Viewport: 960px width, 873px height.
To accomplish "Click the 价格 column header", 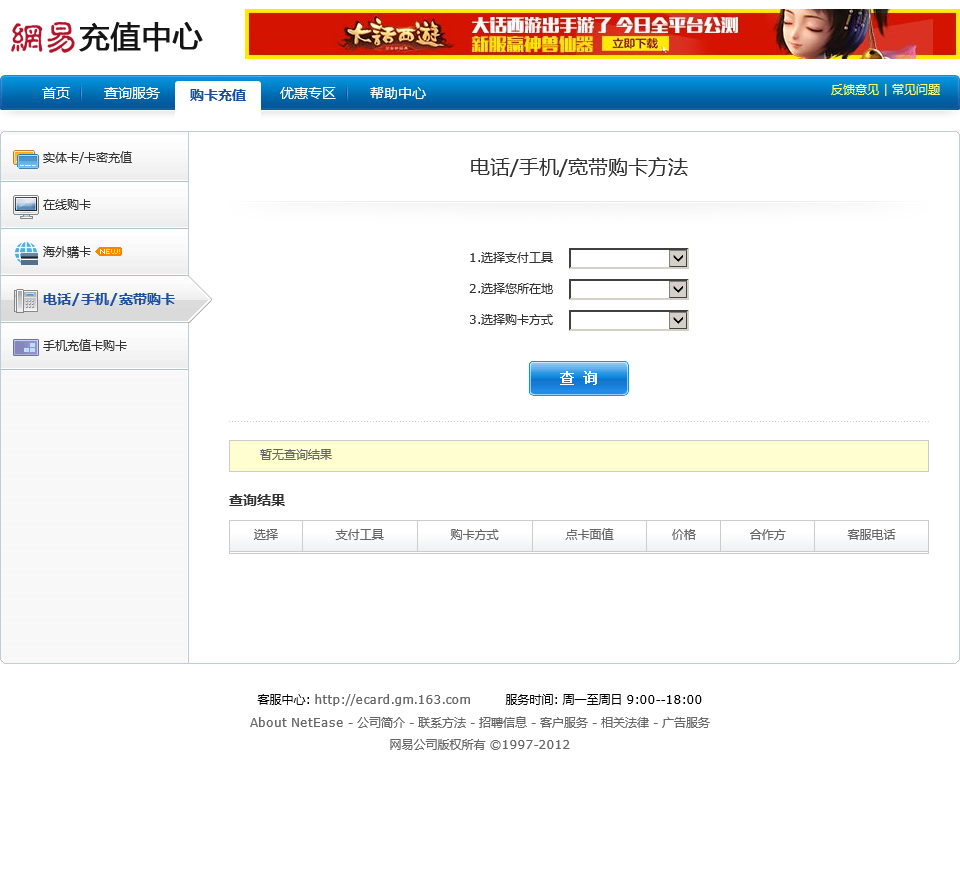I will (x=684, y=535).
